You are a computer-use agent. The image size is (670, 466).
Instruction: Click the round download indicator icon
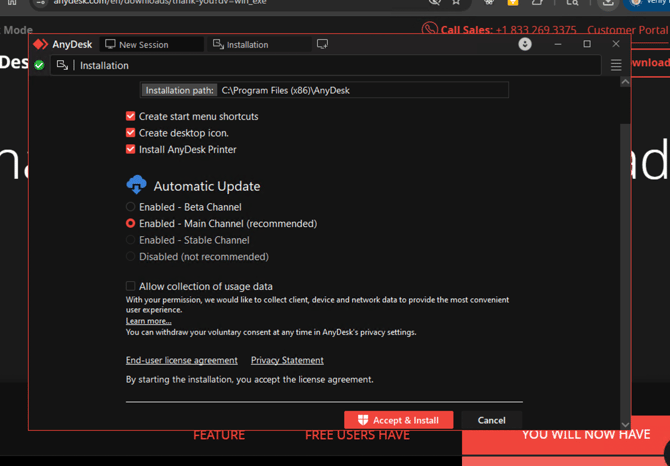tap(525, 44)
